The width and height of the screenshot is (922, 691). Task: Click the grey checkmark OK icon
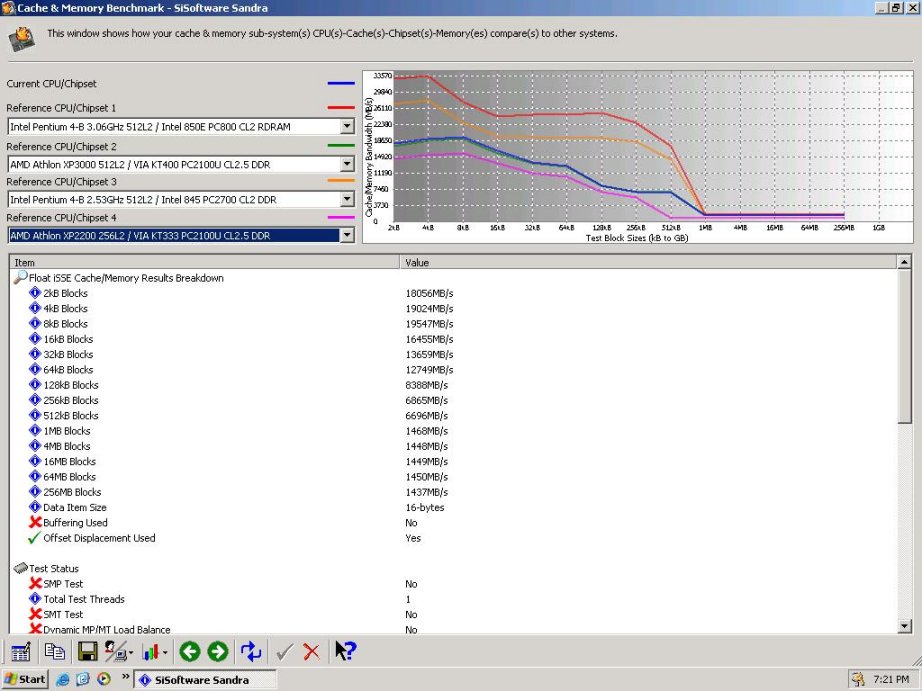click(x=285, y=652)
